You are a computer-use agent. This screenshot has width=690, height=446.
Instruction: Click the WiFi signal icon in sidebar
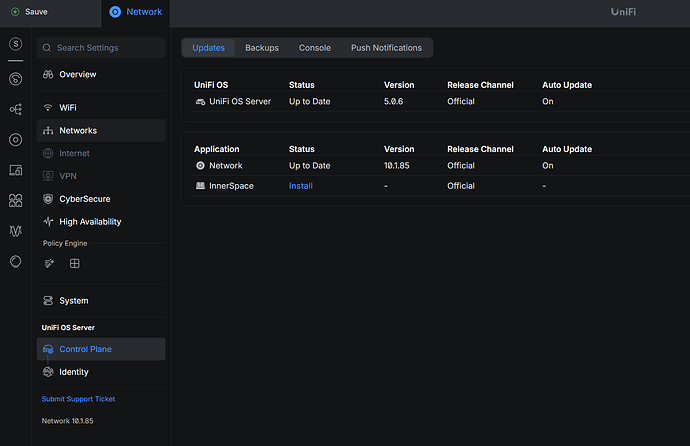[x=48, y=108]
